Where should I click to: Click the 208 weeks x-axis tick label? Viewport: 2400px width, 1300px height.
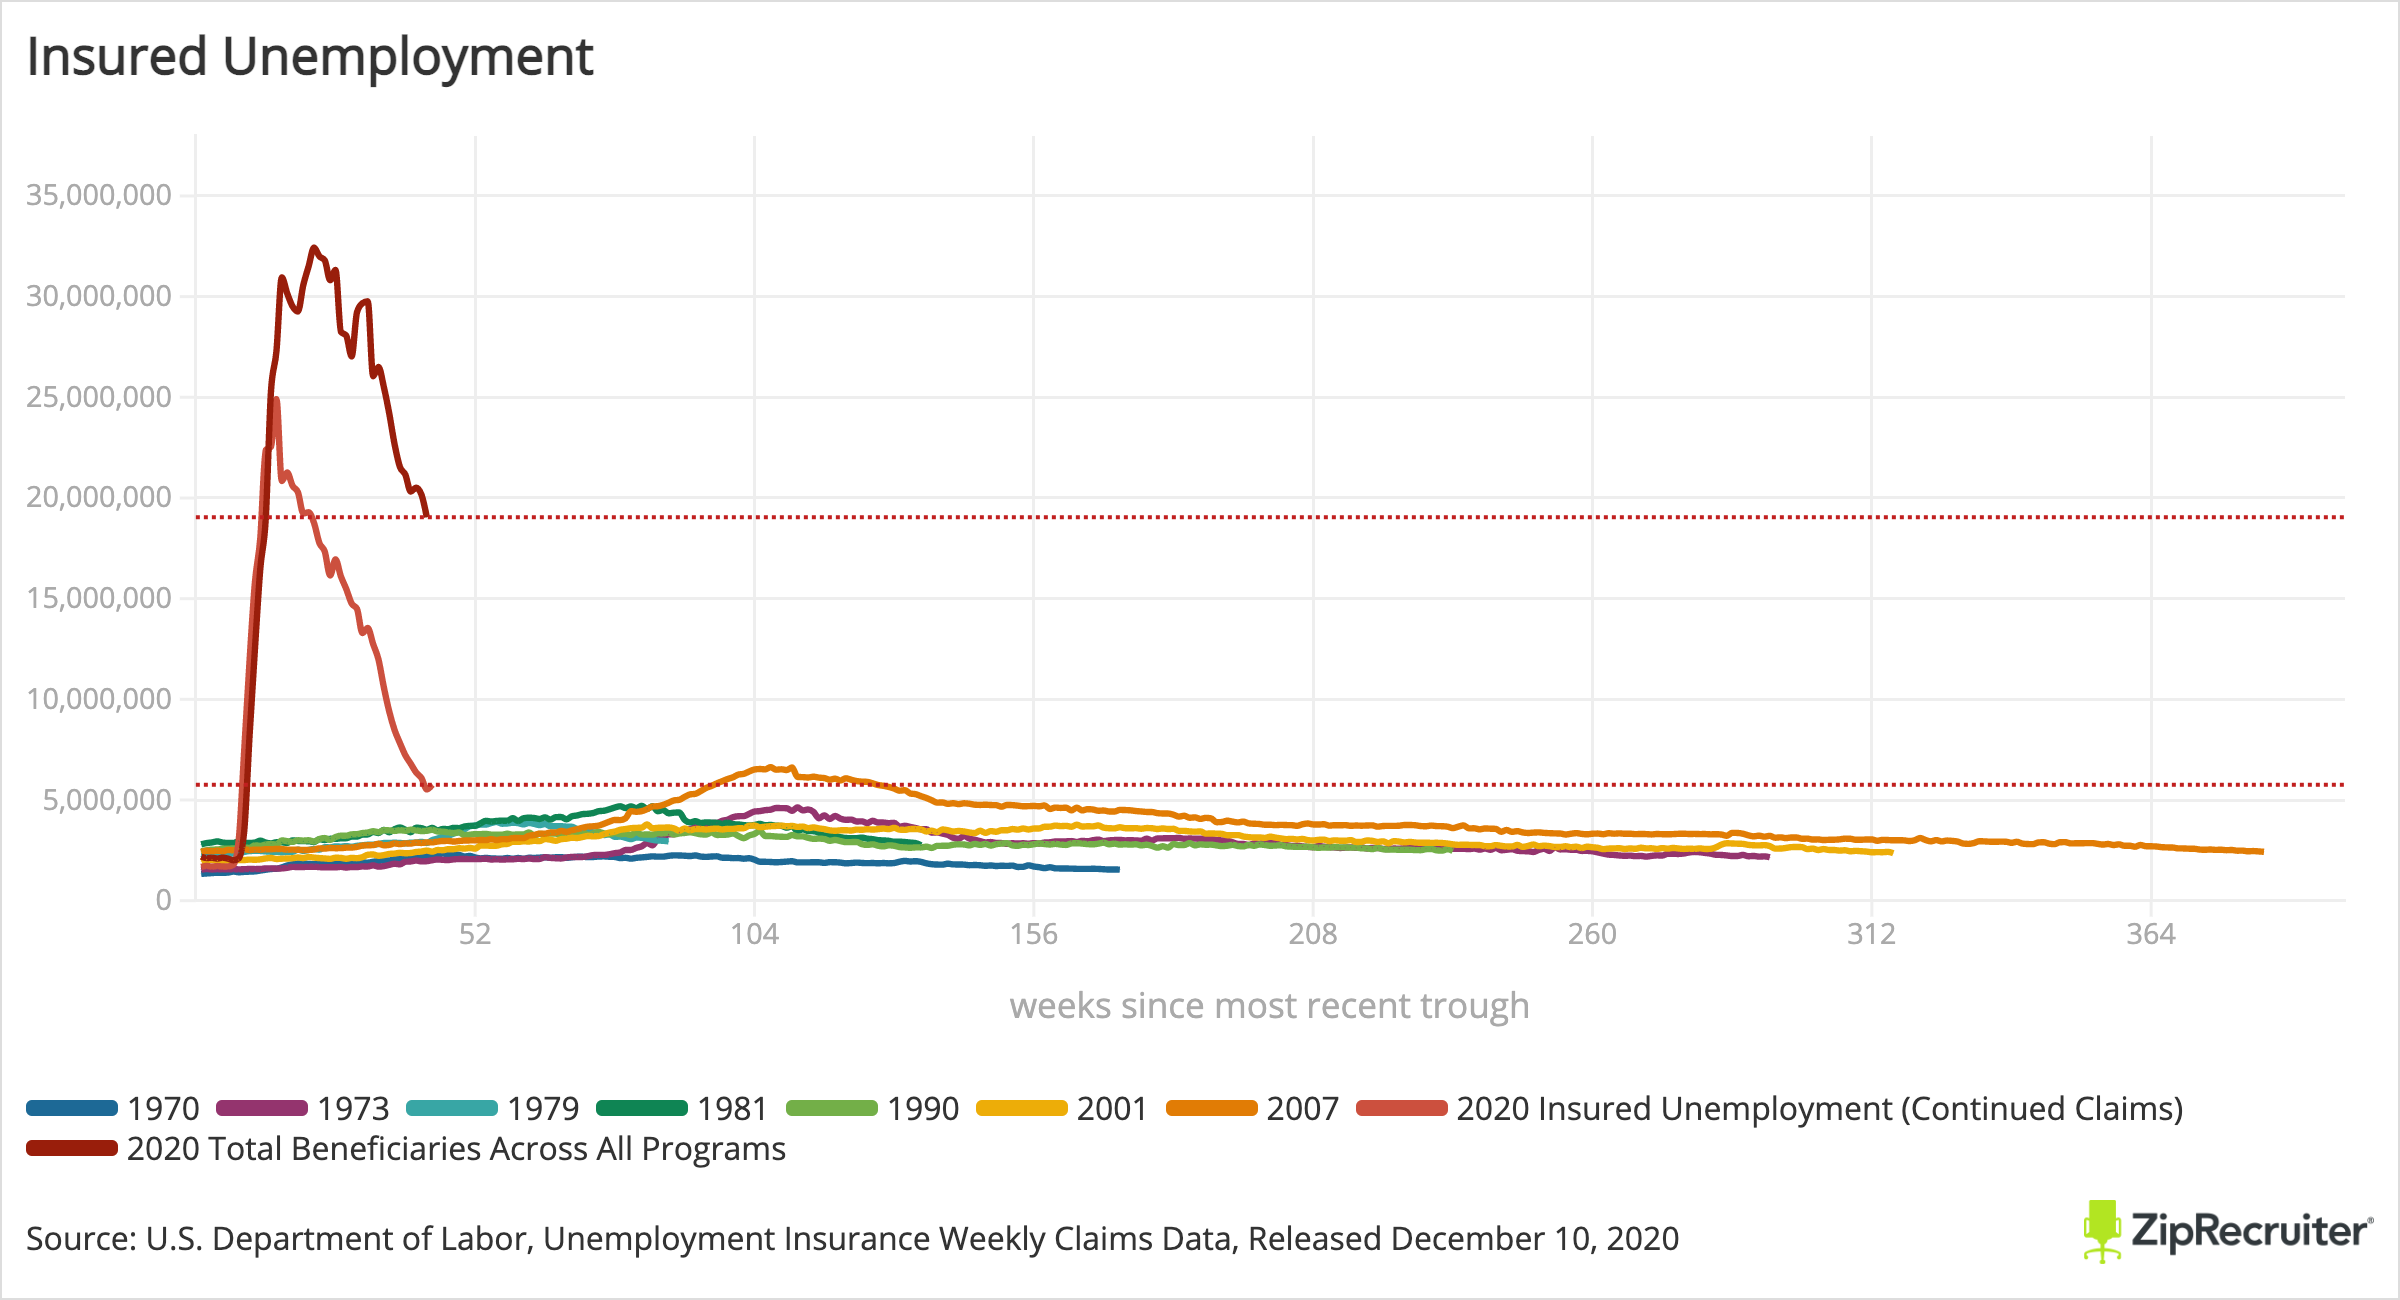pyautogui.click(x=1312, y=934)
